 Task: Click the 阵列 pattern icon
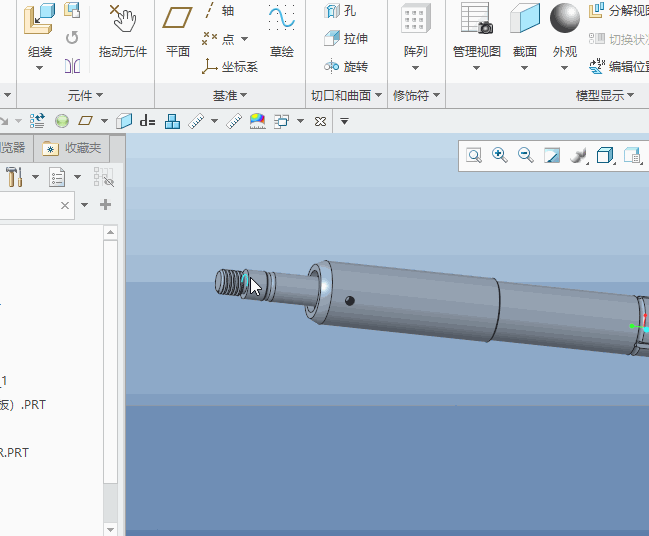(x=416, y=19)
